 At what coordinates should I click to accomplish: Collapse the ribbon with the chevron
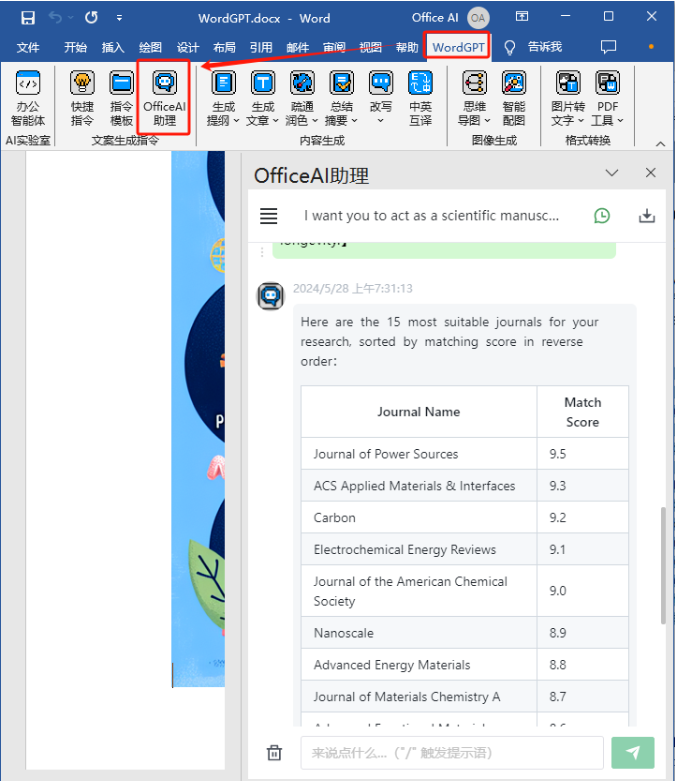tap(661, 144)
